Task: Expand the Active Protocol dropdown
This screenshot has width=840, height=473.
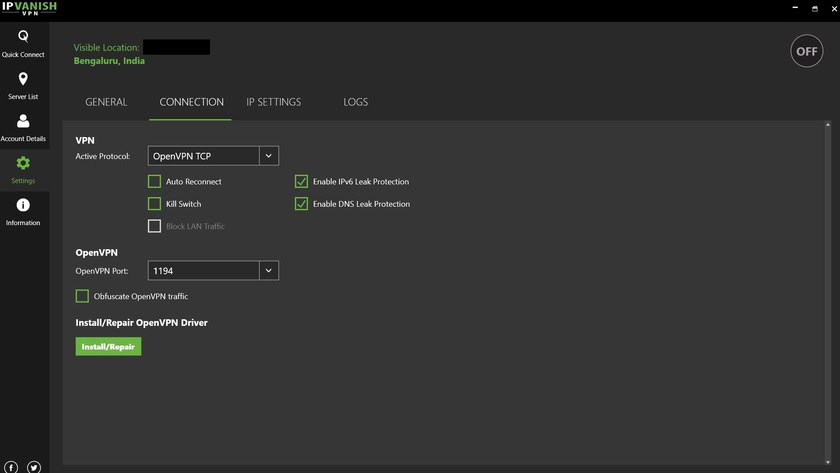Action: (x=268, y=156)
